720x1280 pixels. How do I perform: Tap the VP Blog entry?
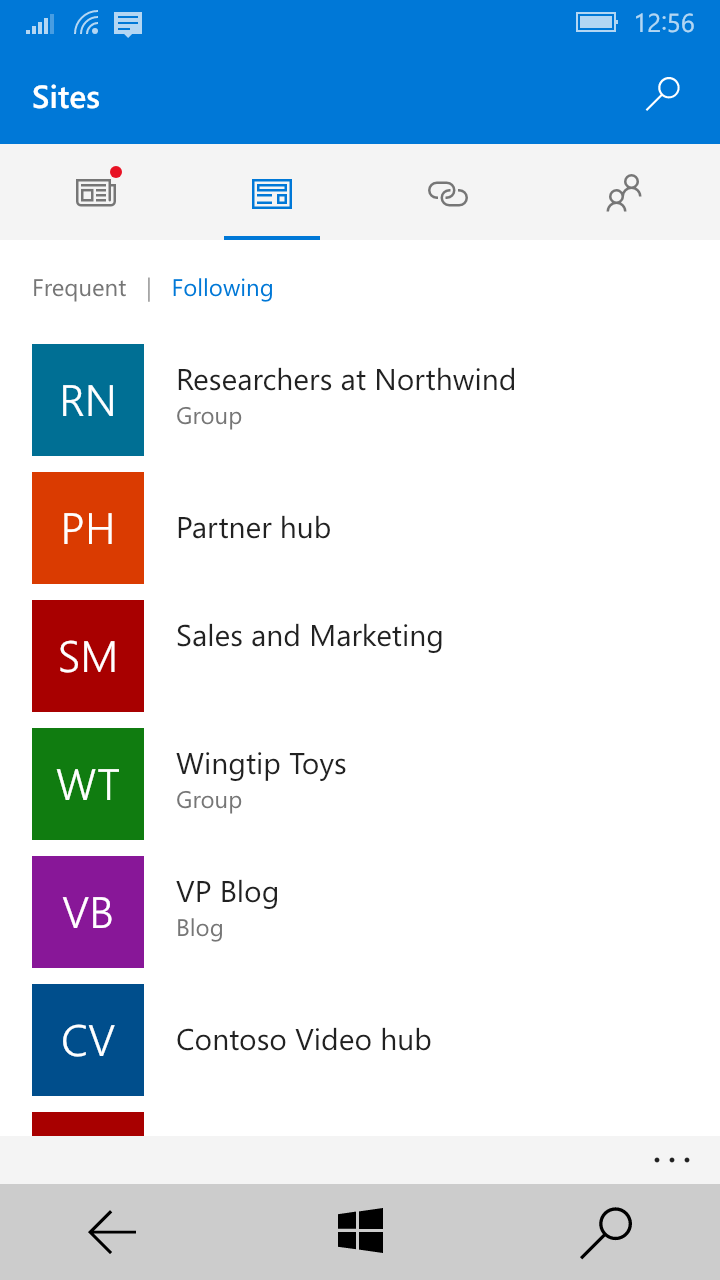point(227,892)
